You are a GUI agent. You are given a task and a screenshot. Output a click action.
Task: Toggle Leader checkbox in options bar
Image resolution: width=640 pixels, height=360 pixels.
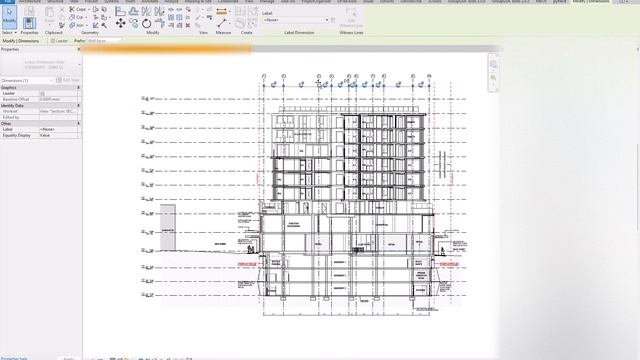tap(53, 41)
